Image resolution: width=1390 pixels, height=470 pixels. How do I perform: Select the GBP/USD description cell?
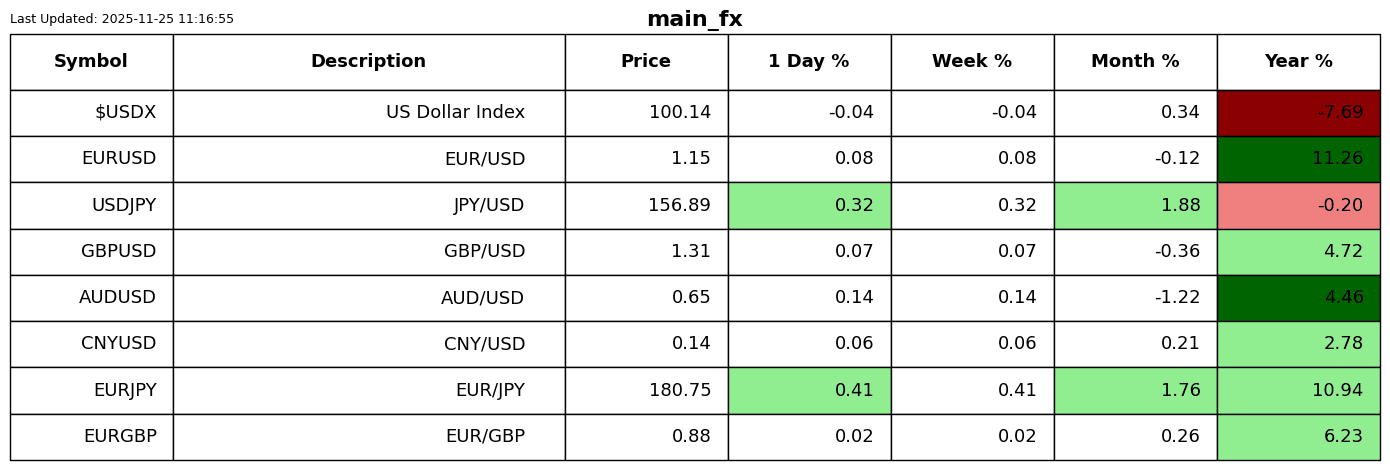[x=368, y=252]
